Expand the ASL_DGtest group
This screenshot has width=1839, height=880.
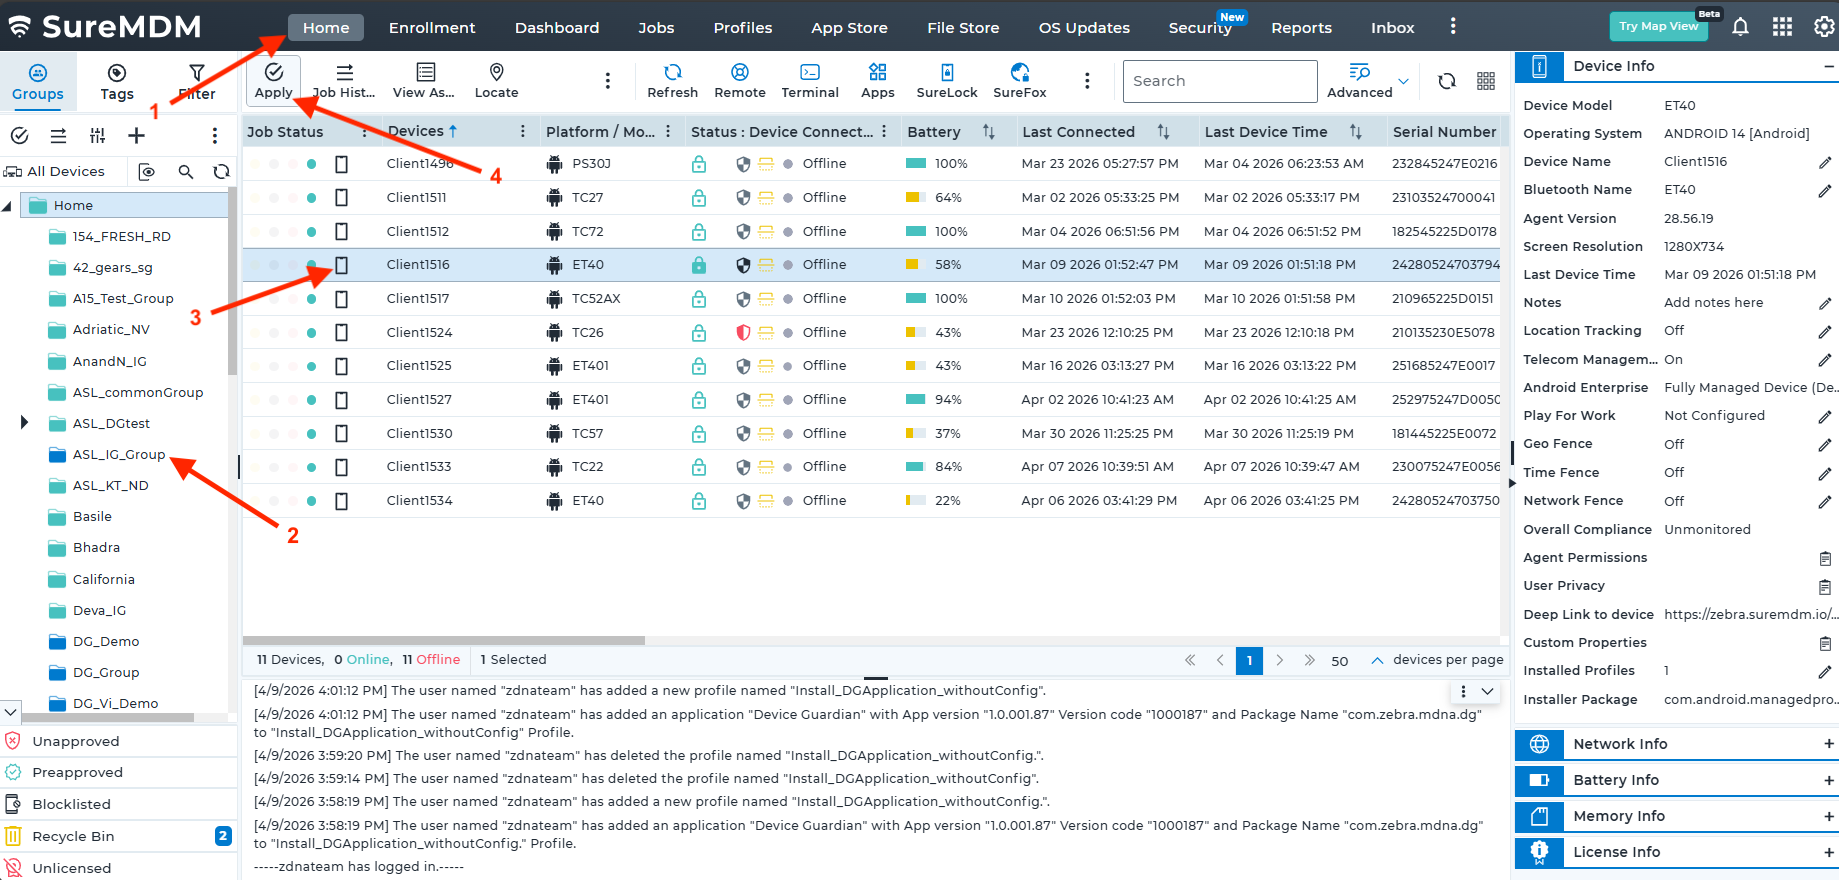24,423
